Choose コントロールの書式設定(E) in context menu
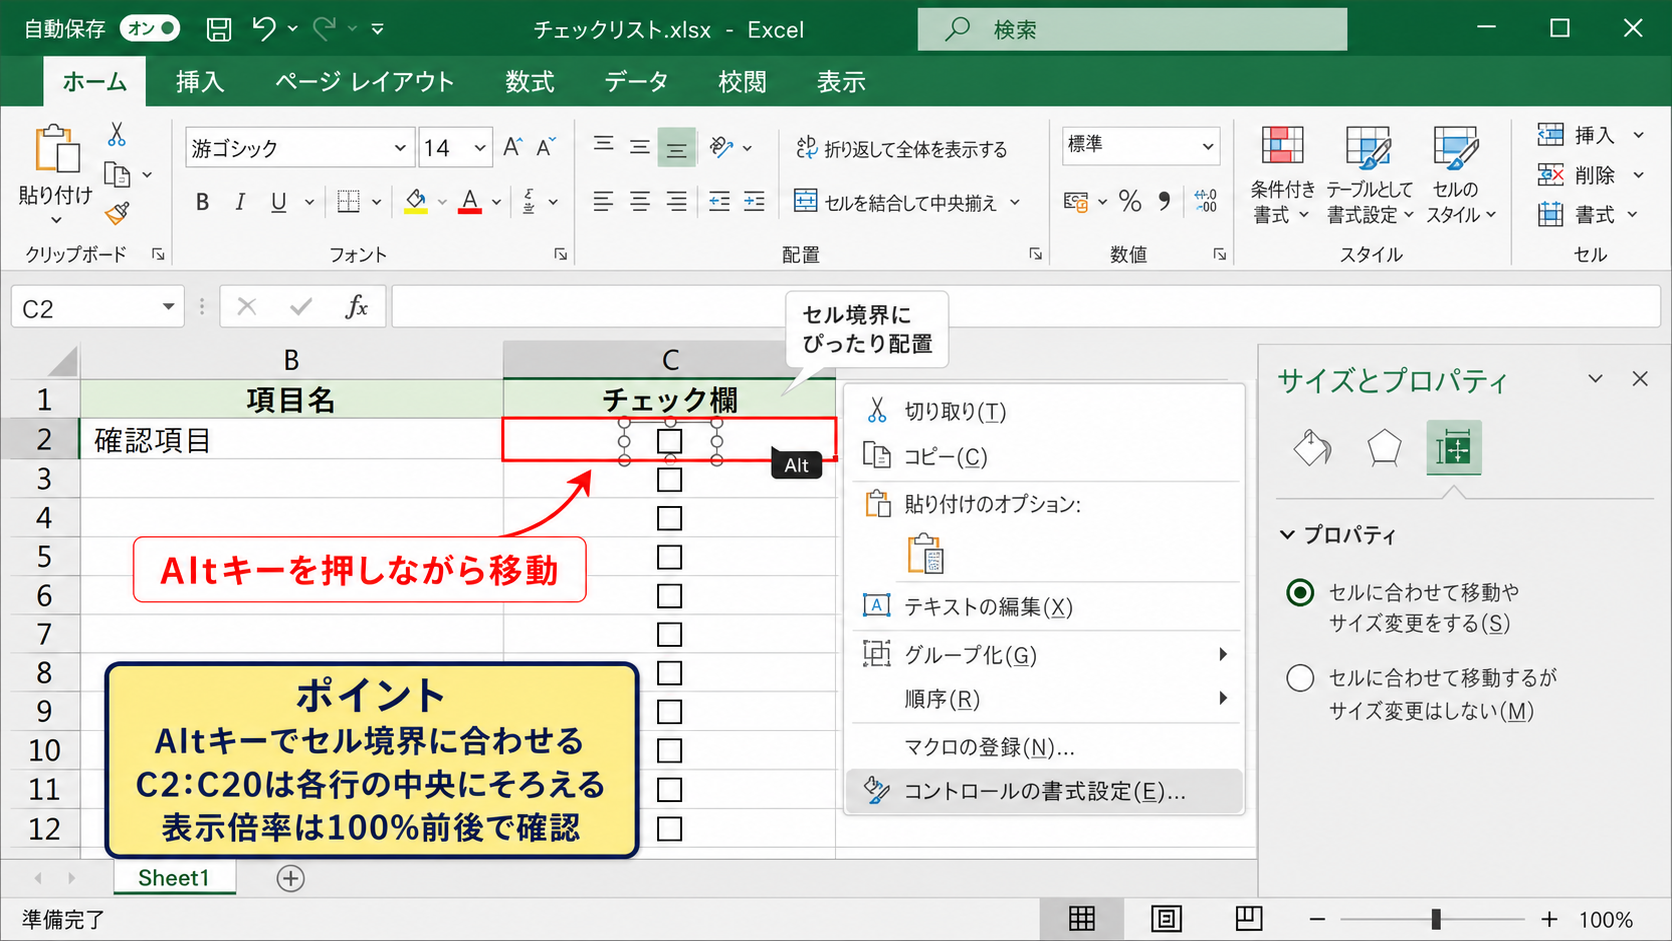Image resolution: width=1672 pixels, height=941 pixels. pos(1045,791)
